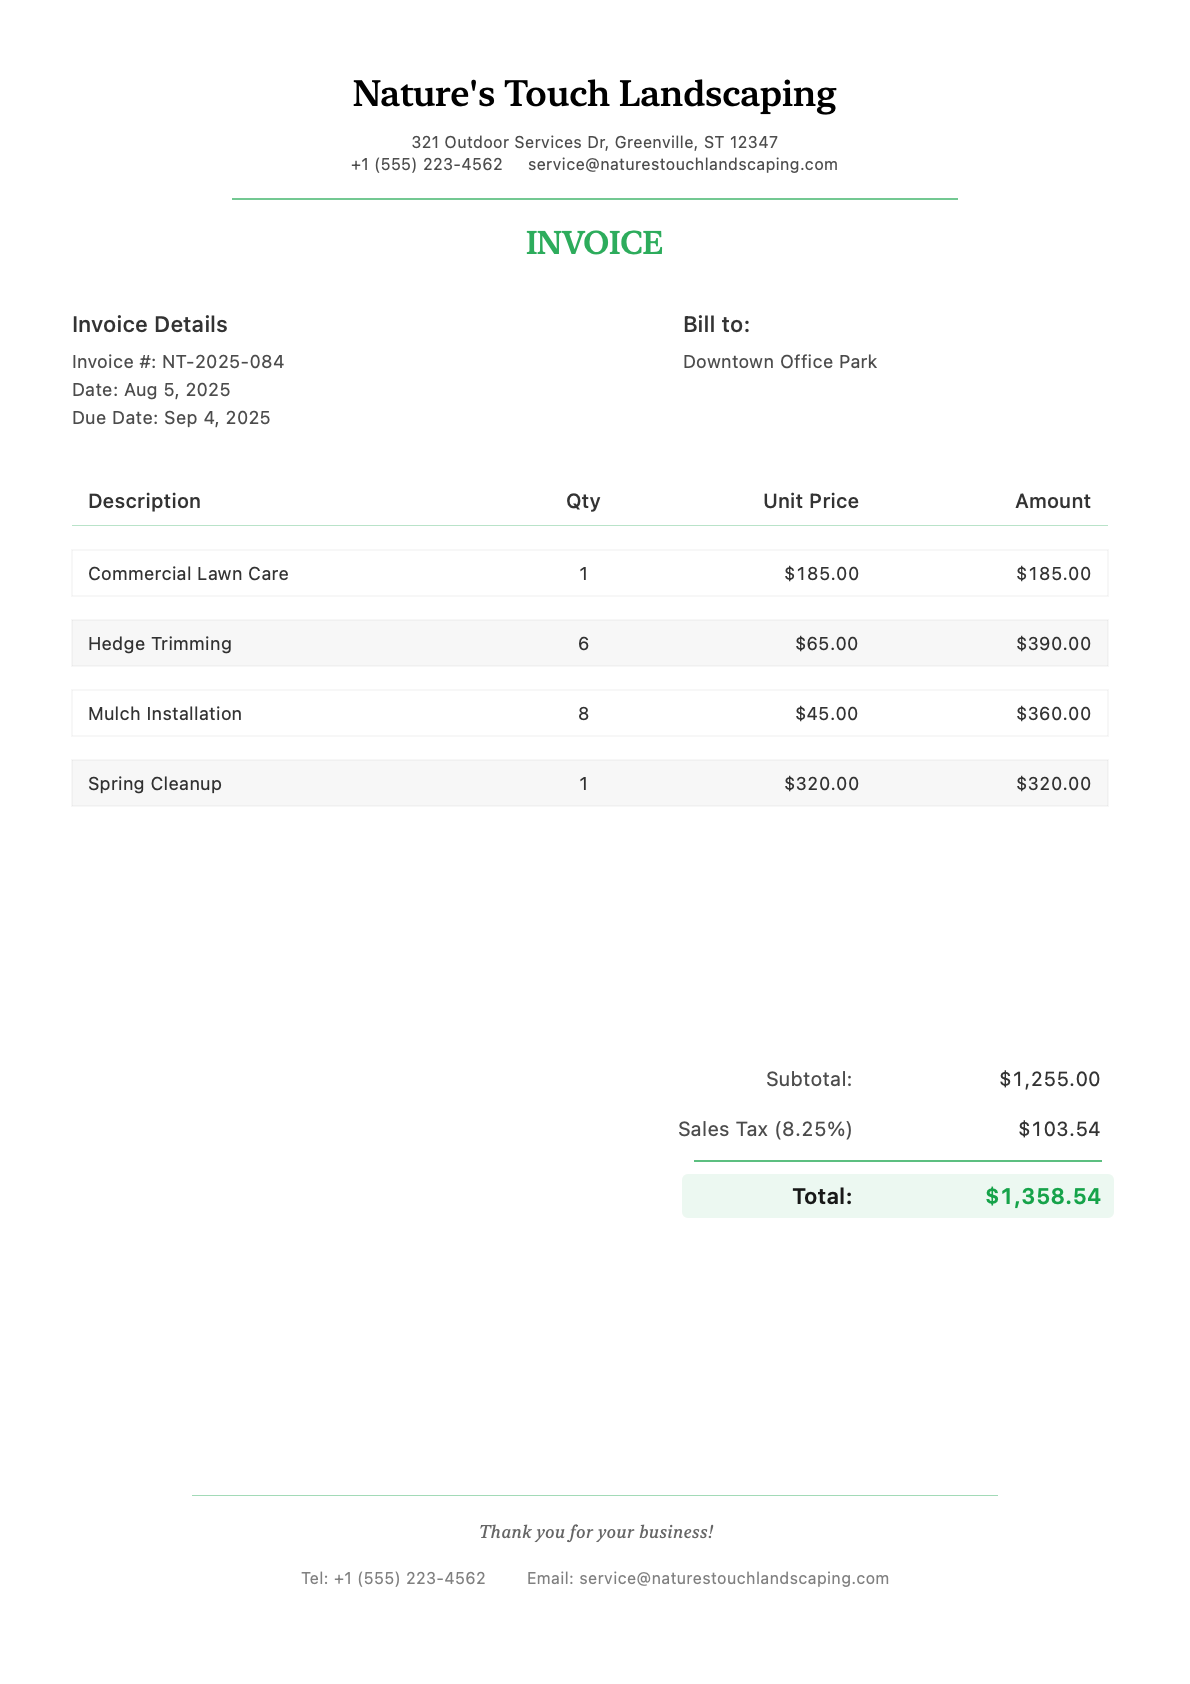Screen dimensions: 1190x1684
Task: Select the total value $1,358.54
Action: coord(1043,1196)
